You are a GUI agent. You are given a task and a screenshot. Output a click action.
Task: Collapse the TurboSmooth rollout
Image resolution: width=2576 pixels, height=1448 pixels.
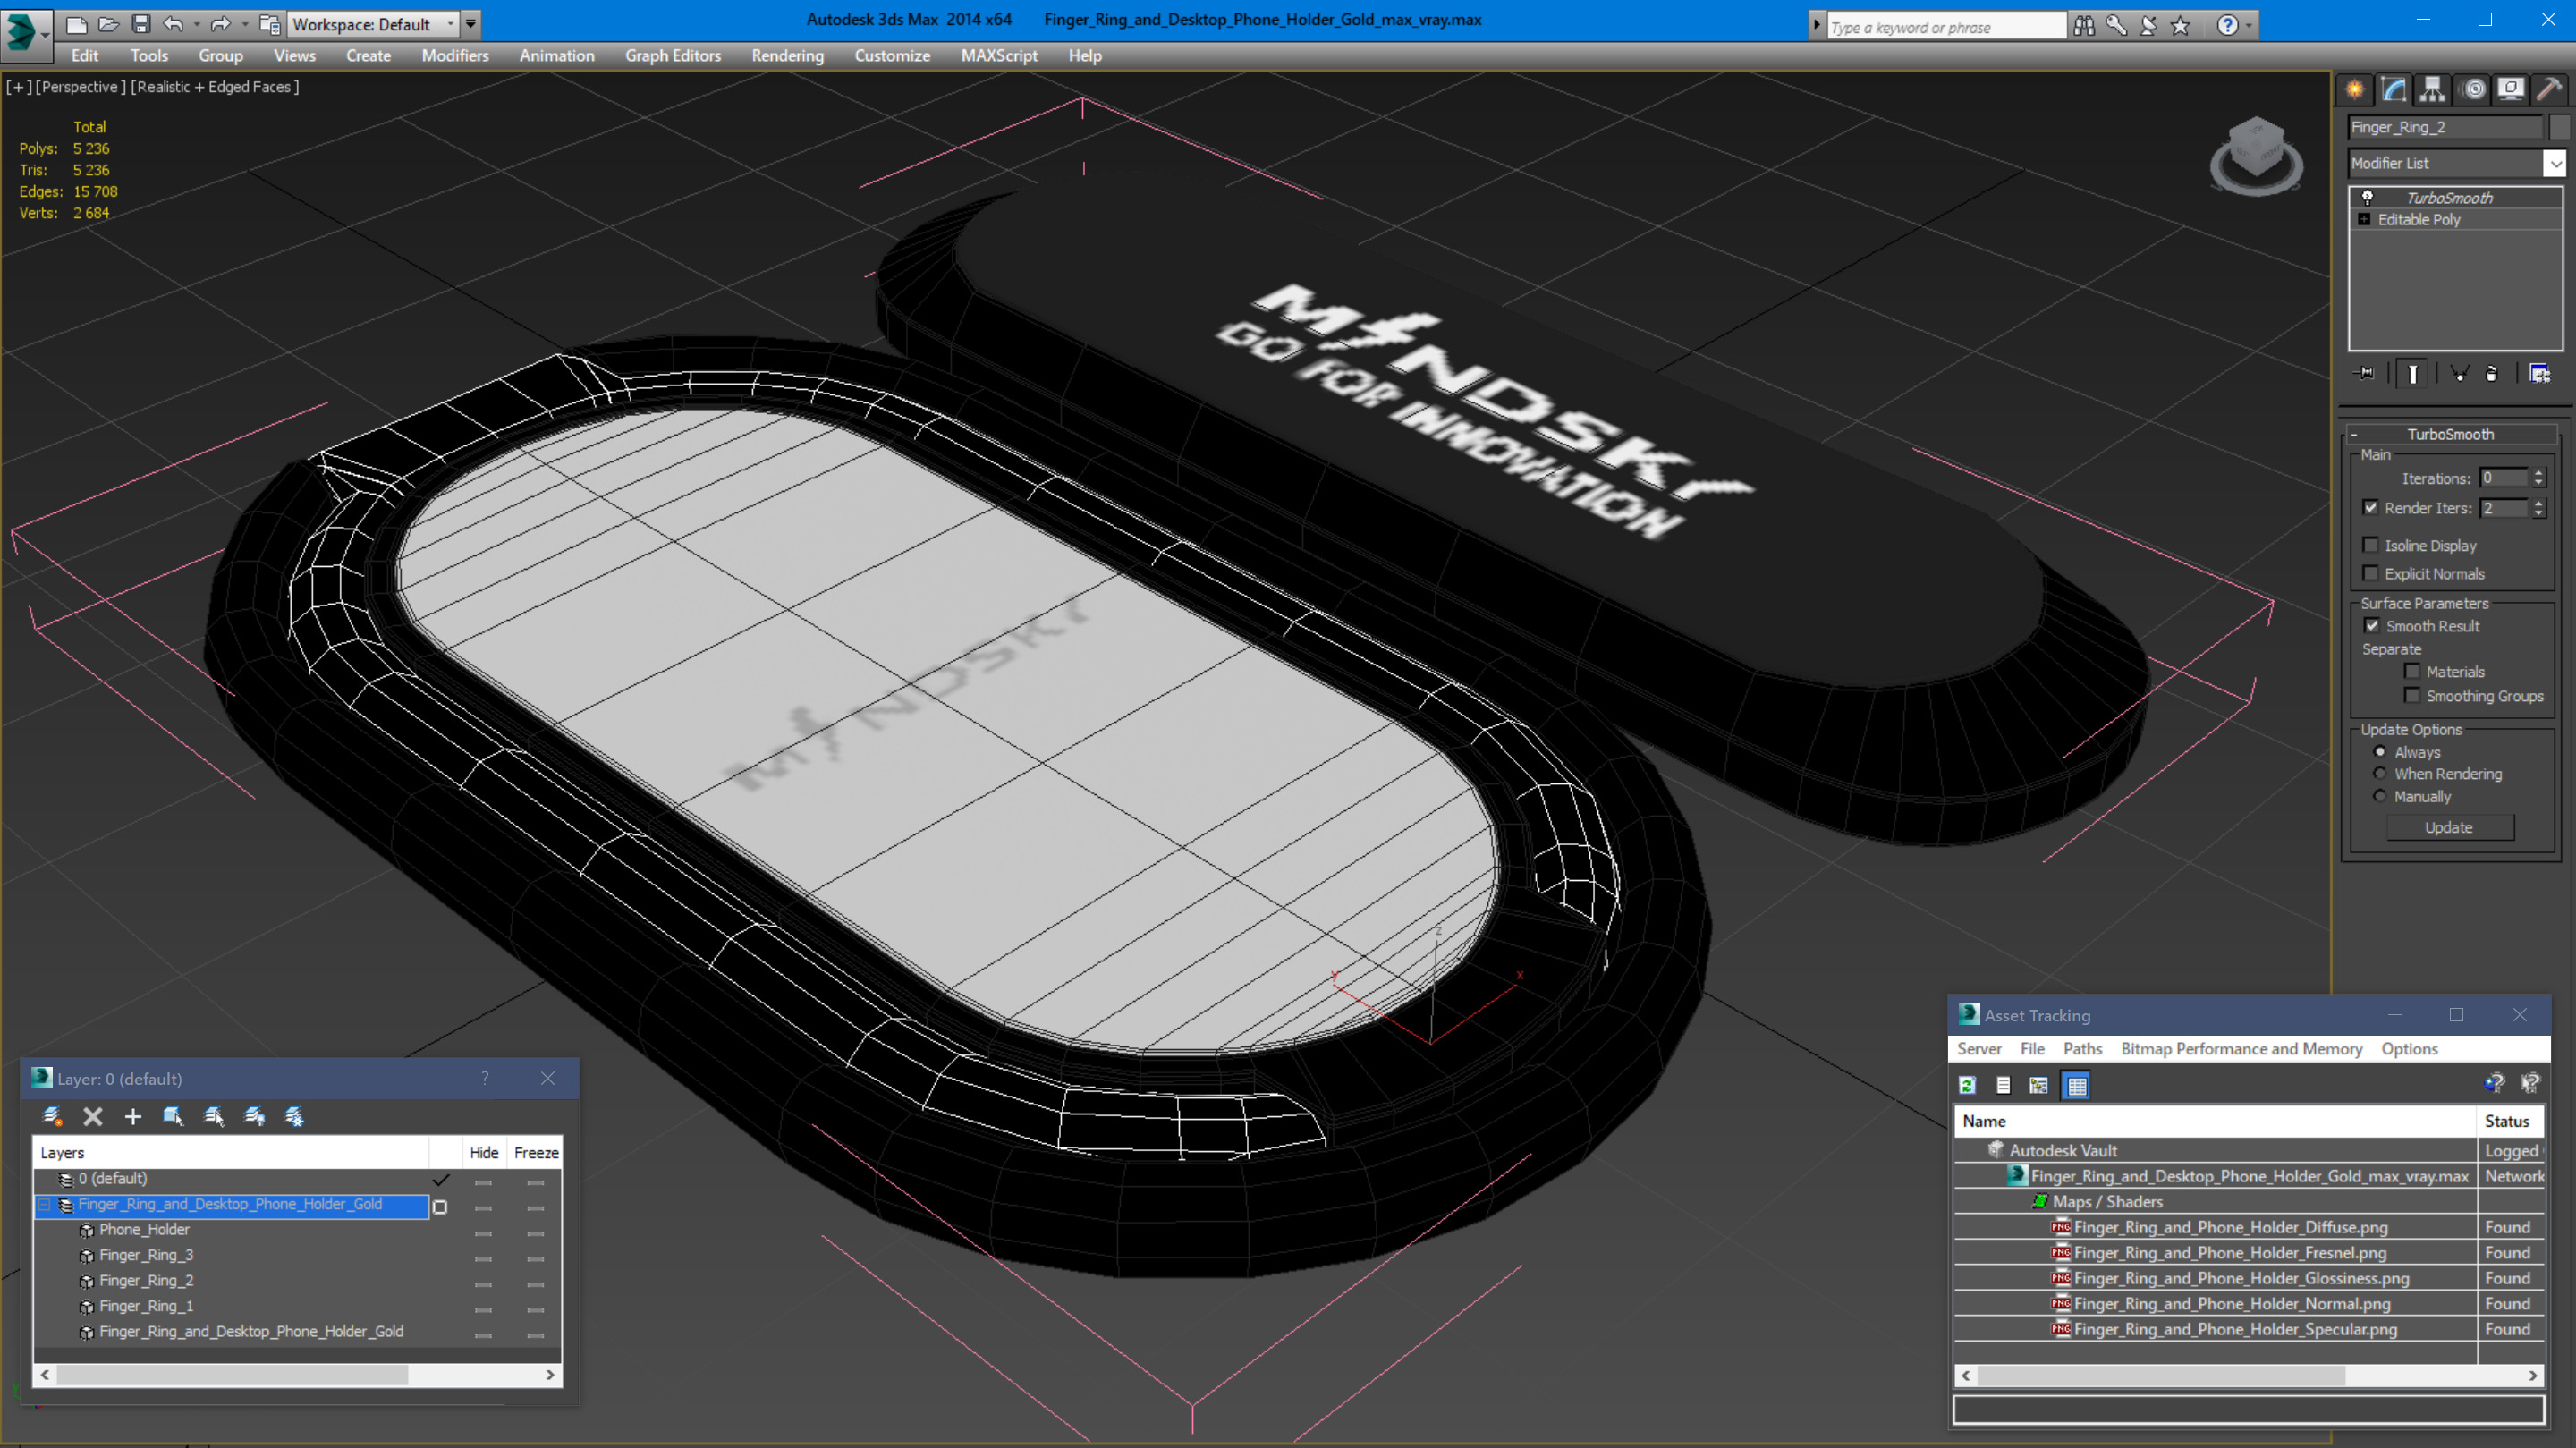point(2354,434)
